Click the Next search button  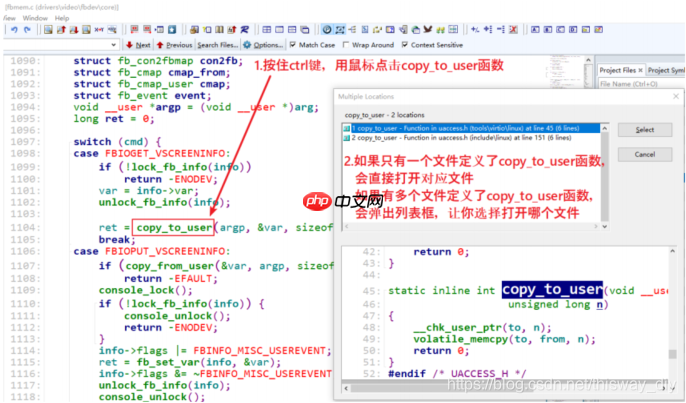[x=138, y=45]
